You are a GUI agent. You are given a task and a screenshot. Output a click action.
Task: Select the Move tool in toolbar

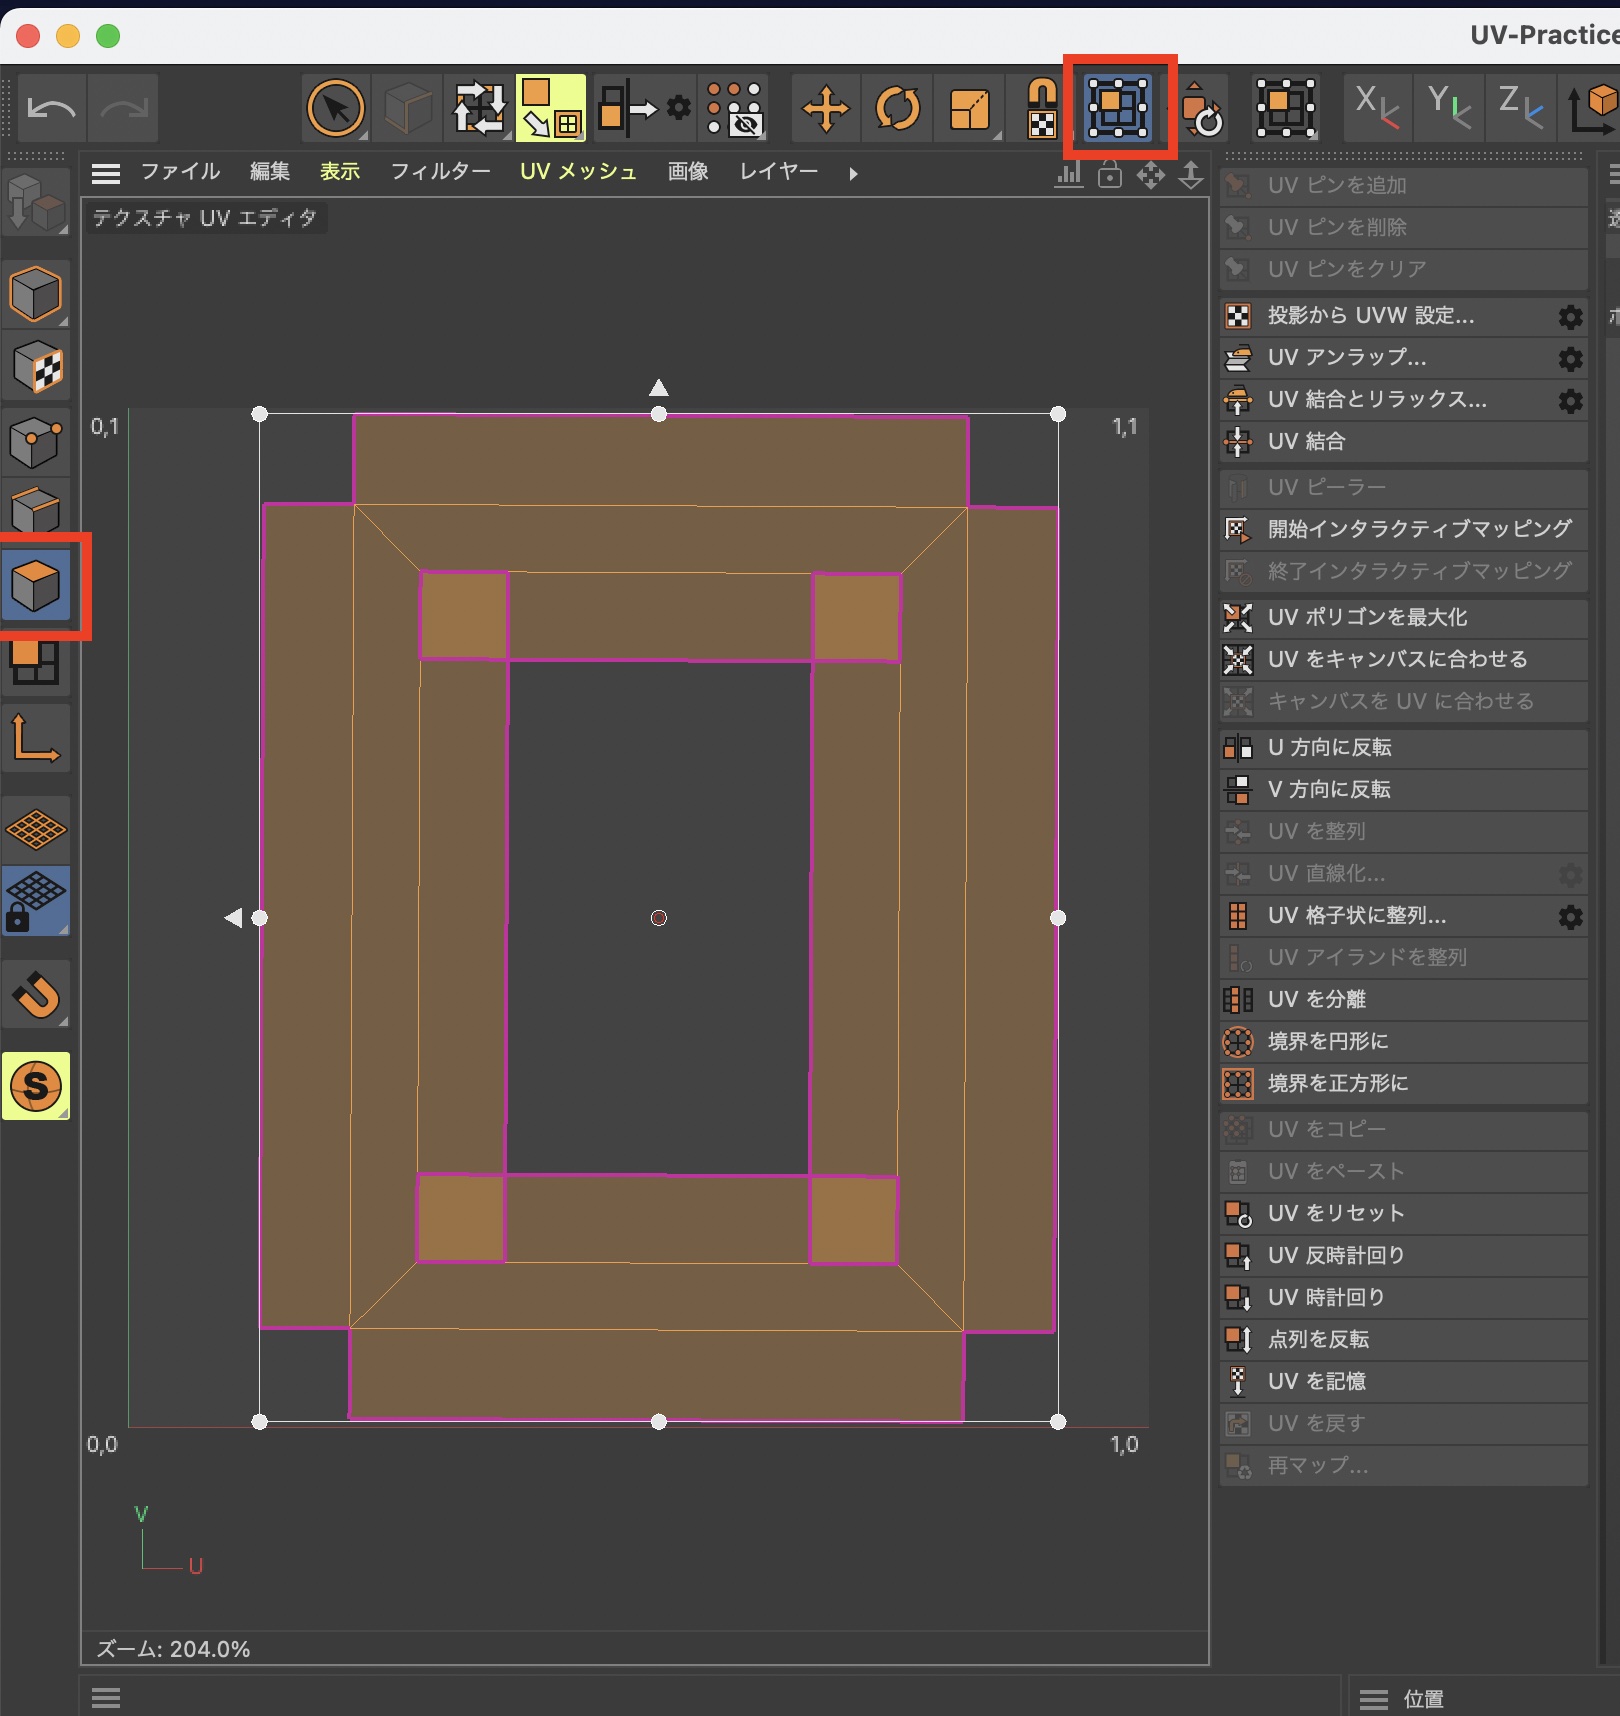(825, 108)
